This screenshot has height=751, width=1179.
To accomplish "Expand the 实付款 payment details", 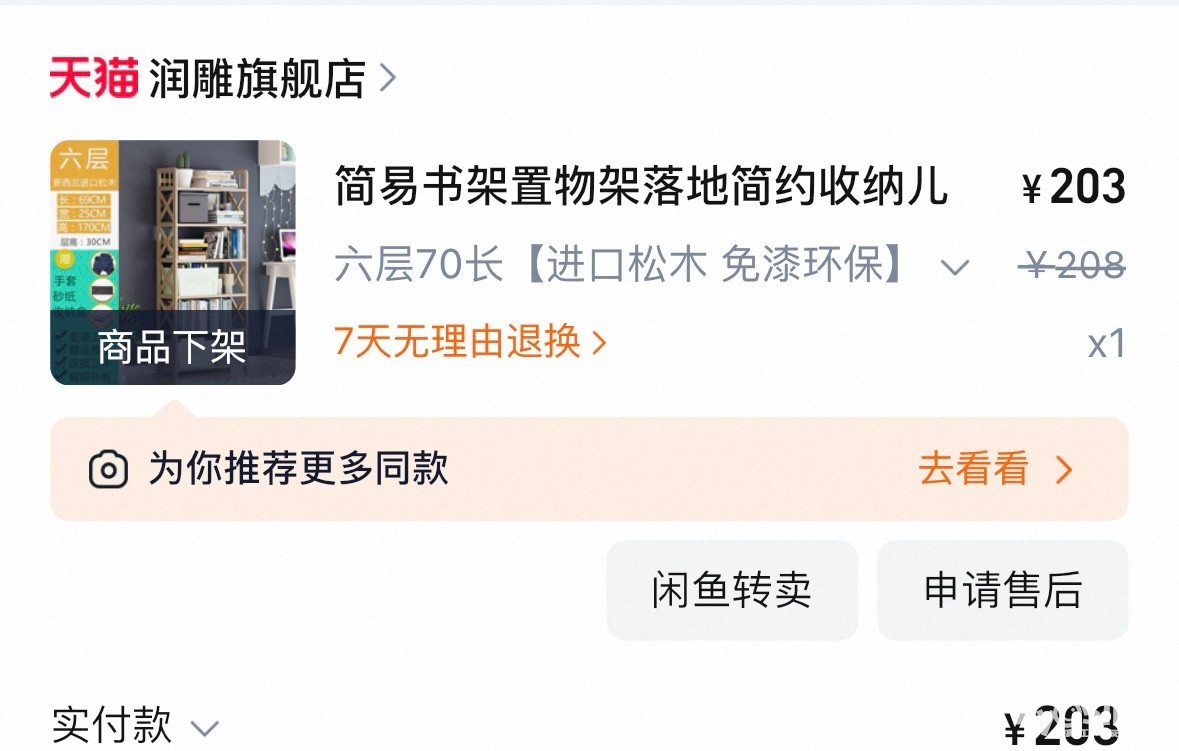I will pos(204,728).
